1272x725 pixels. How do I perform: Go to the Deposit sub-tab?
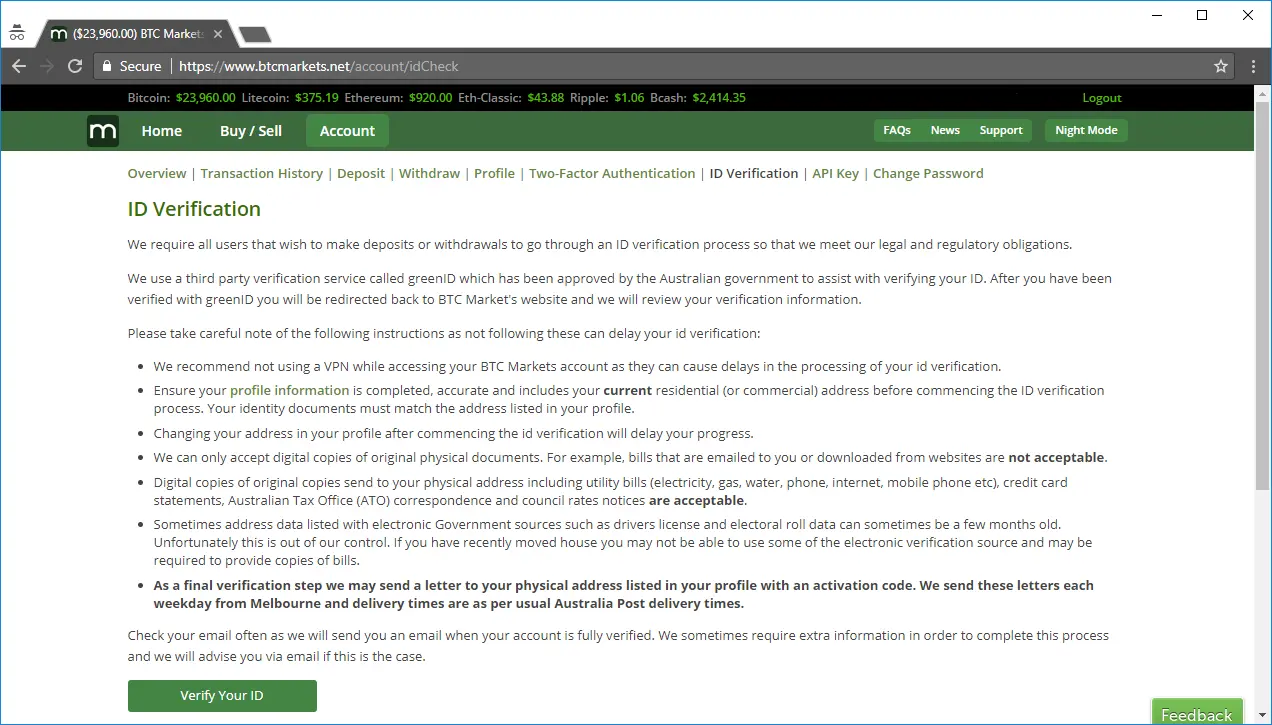tap(361, 173)
